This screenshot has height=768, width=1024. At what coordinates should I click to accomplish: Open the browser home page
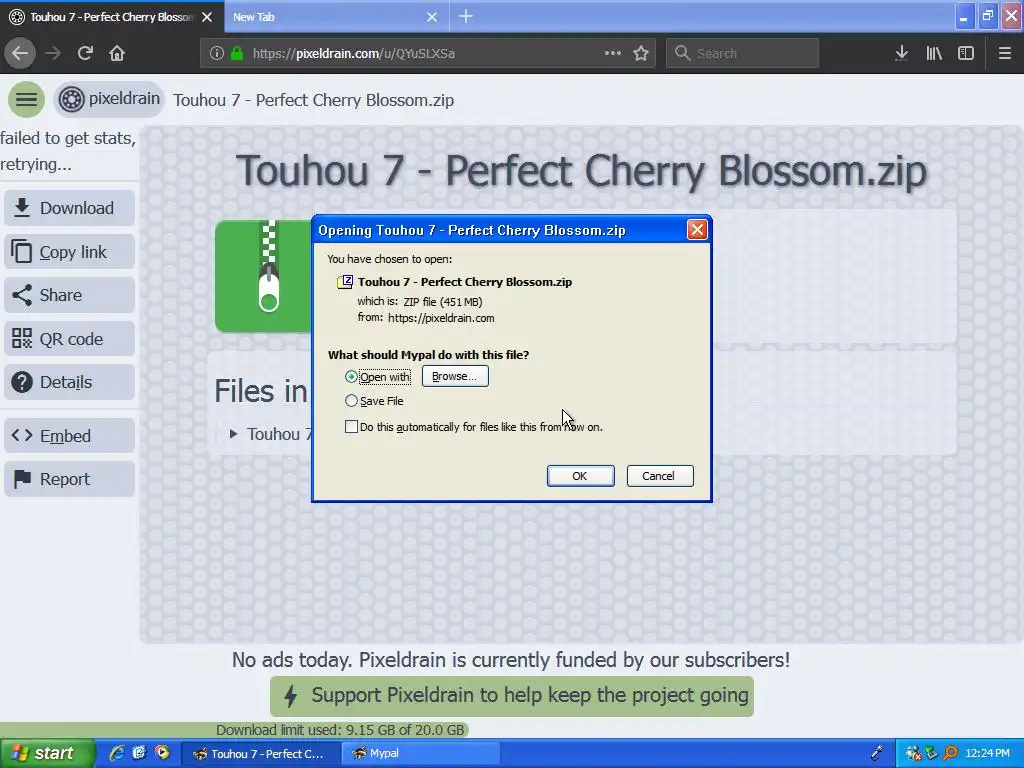click(x=117, y=53)
